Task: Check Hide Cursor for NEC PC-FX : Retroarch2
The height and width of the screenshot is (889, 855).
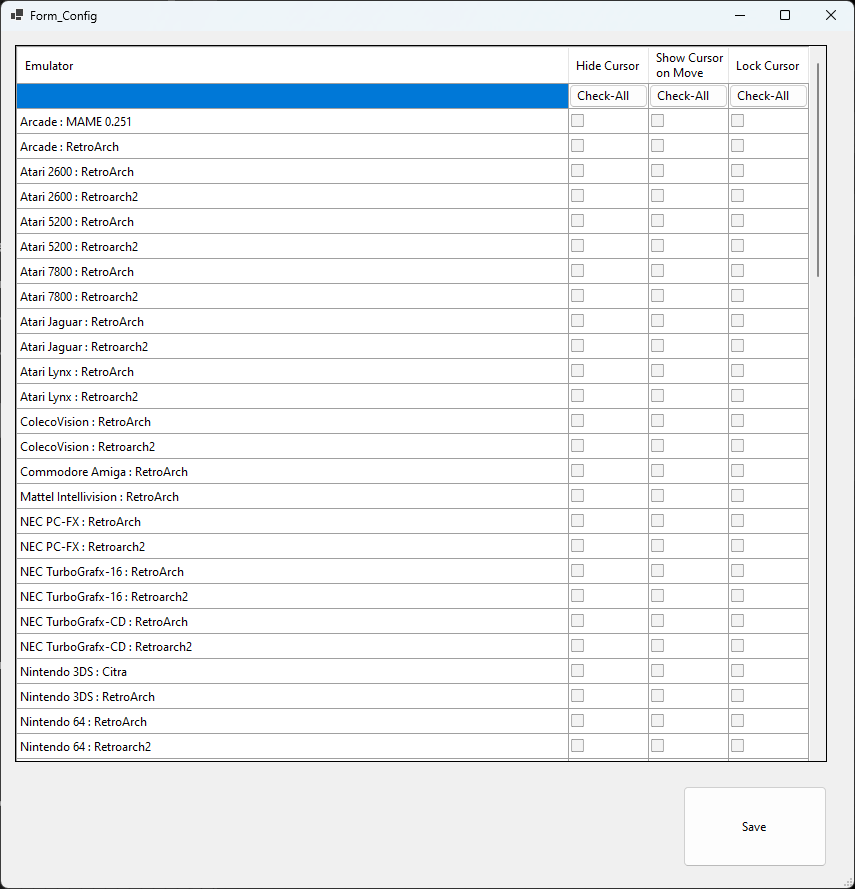Action: (577, 545)
